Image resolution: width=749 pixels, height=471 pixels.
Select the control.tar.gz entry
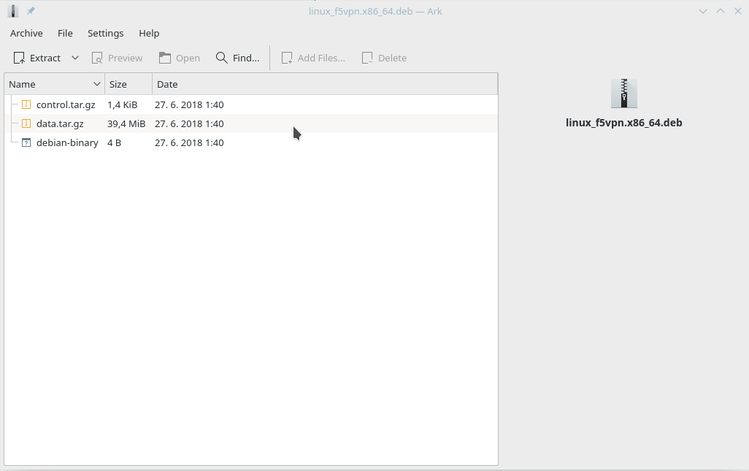65,105
